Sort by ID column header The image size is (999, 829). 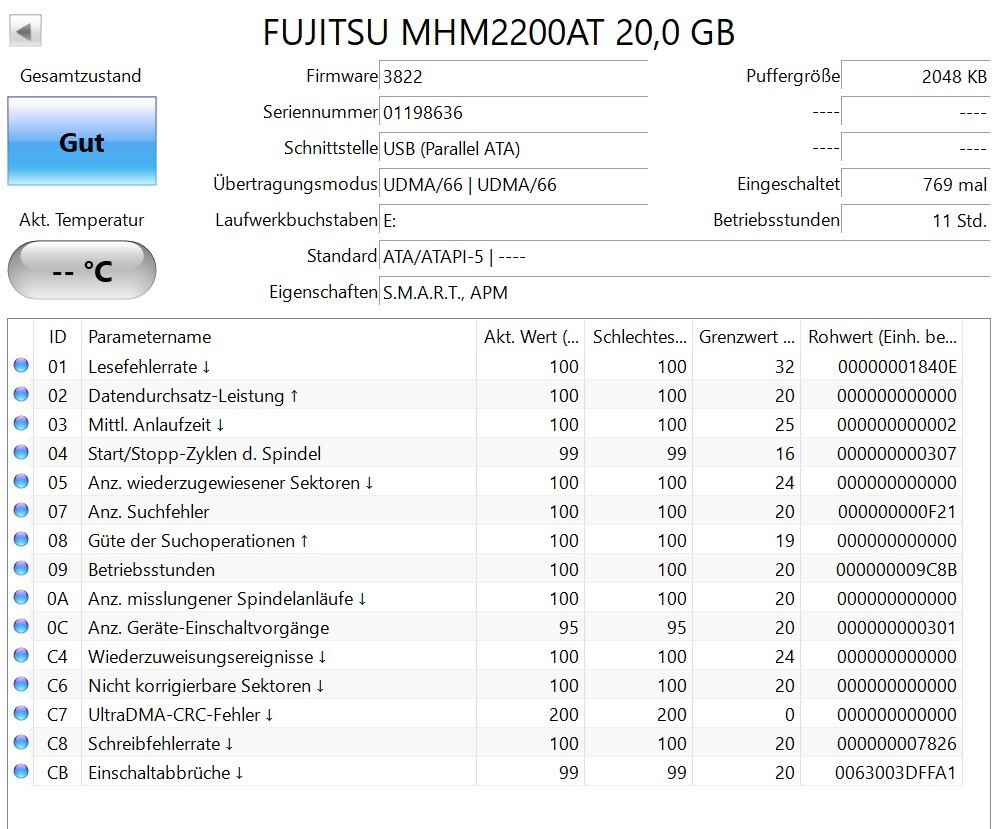[x=57, y=337]
